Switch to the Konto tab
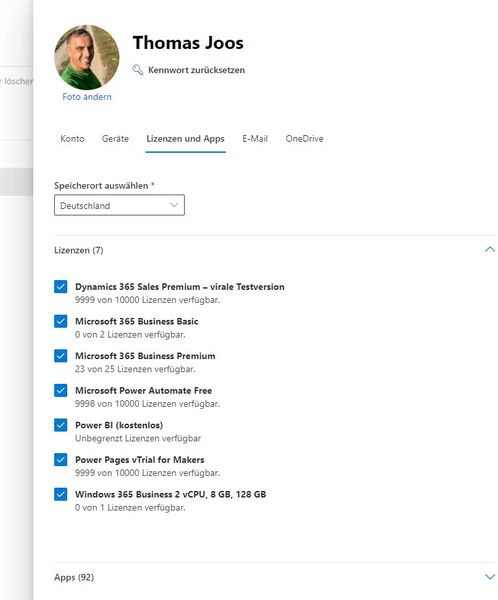This screenshot has width=498, height=600. [72, 139]
